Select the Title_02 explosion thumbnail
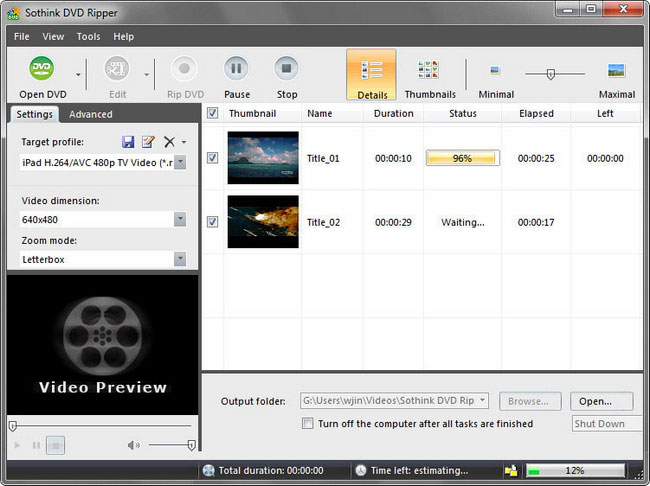 [263, 221]
